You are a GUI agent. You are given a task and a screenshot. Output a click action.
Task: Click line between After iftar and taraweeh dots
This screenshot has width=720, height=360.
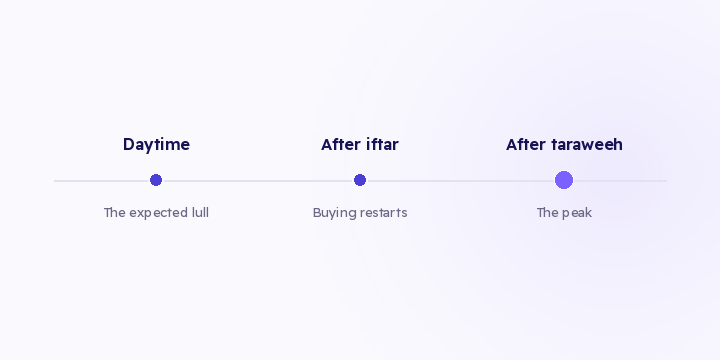point(461,181)
